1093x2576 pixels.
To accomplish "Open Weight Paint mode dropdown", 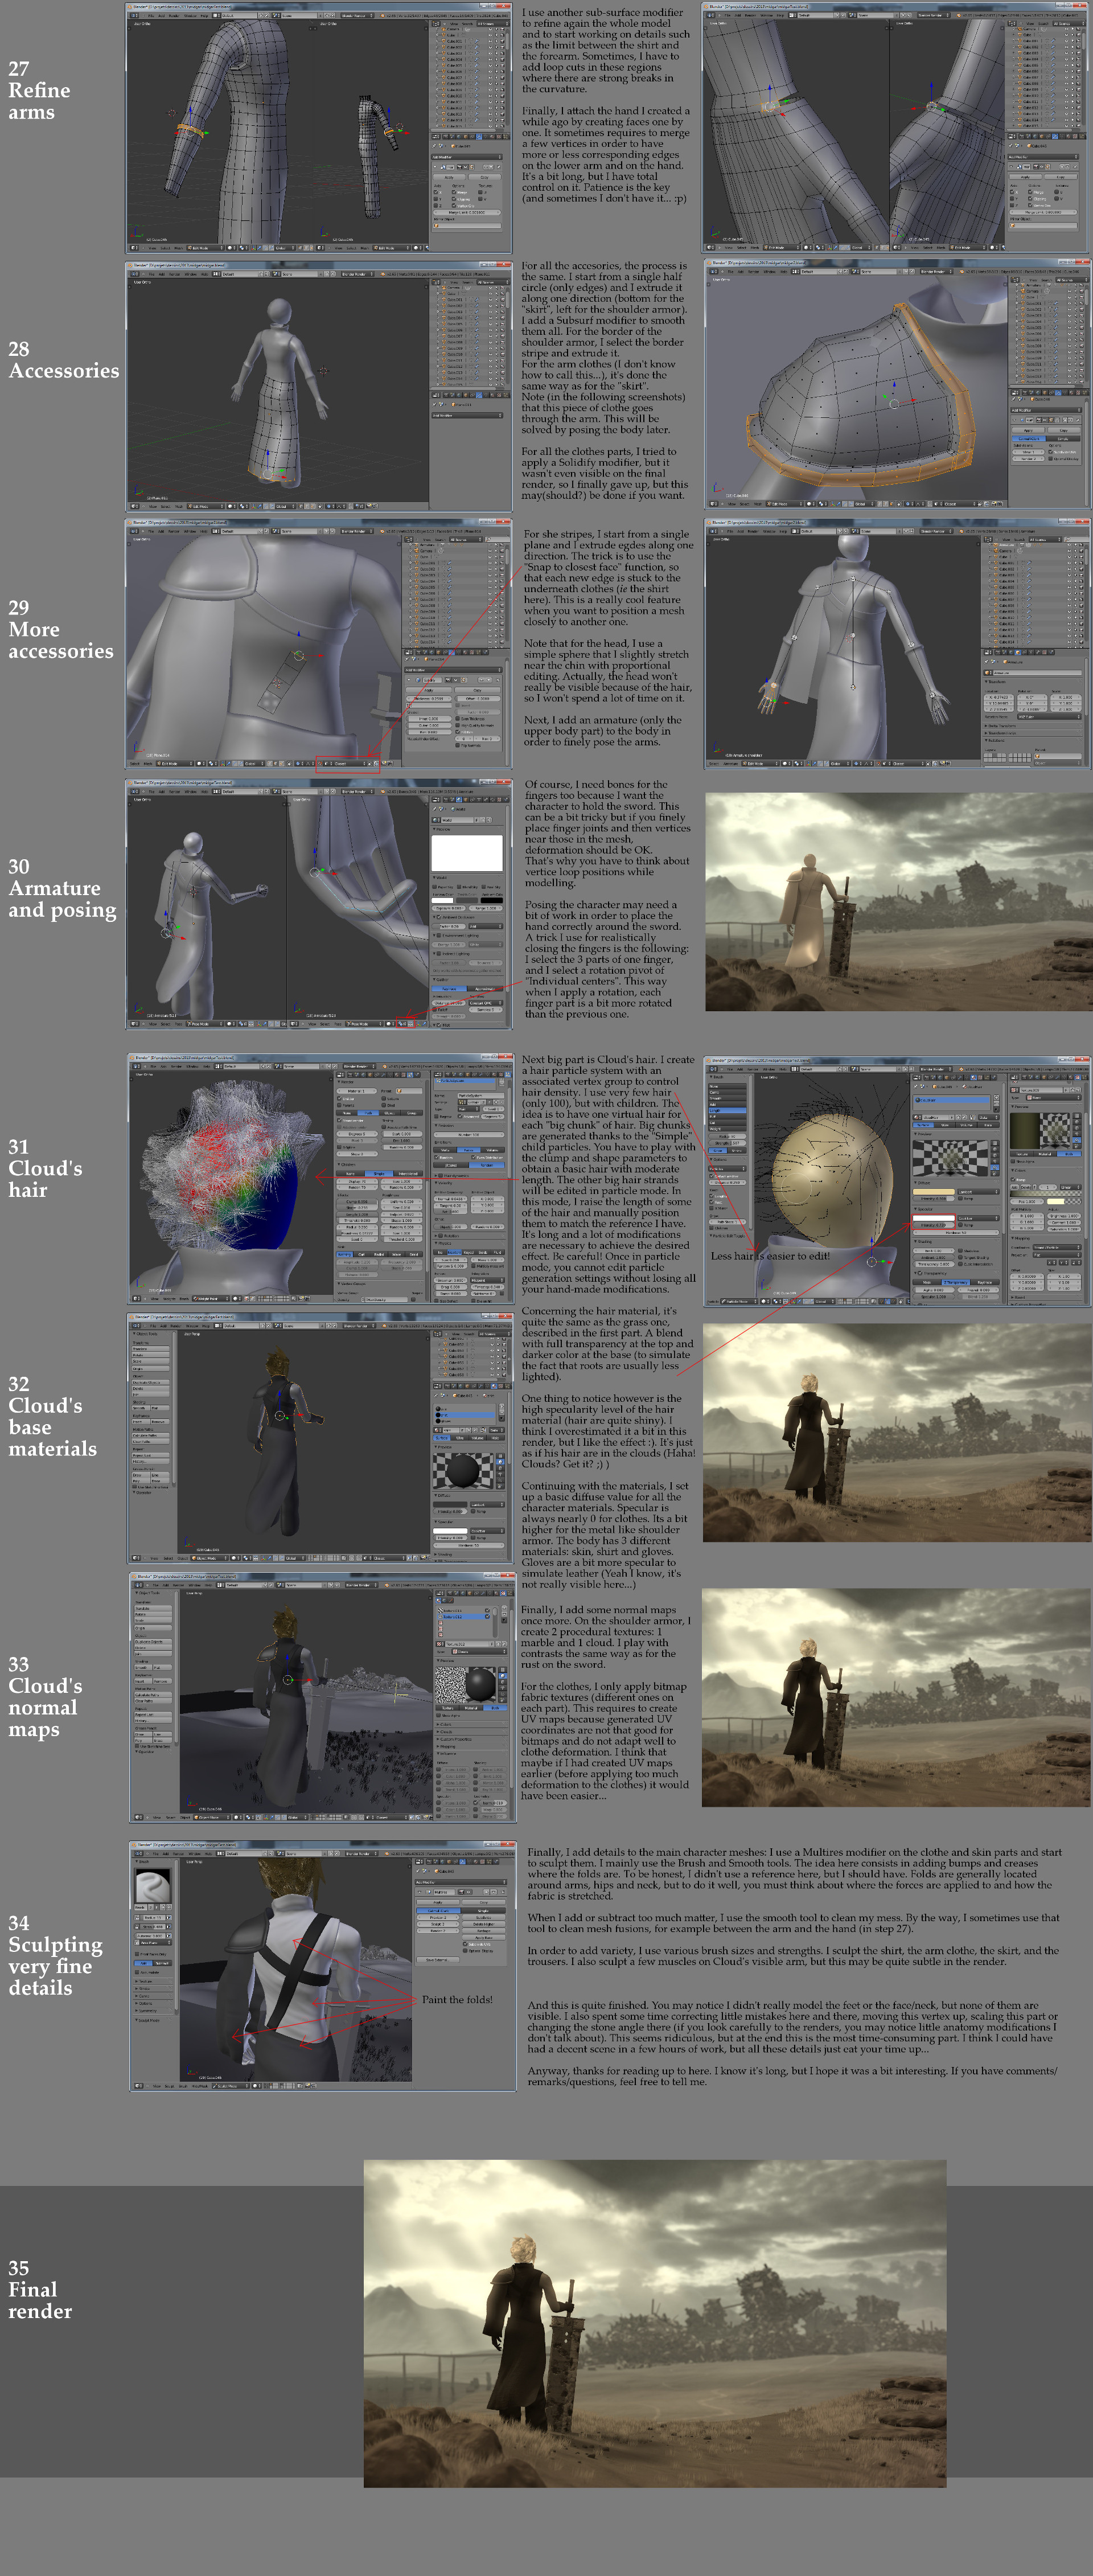I will [211, 1299].
